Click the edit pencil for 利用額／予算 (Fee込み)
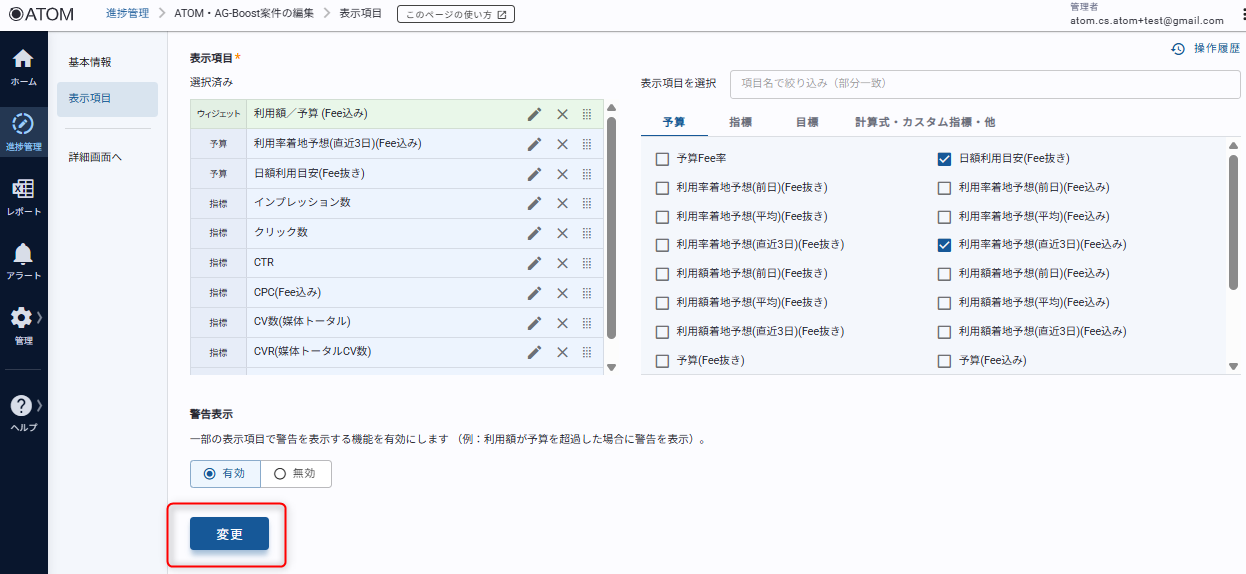 point(535,114)
